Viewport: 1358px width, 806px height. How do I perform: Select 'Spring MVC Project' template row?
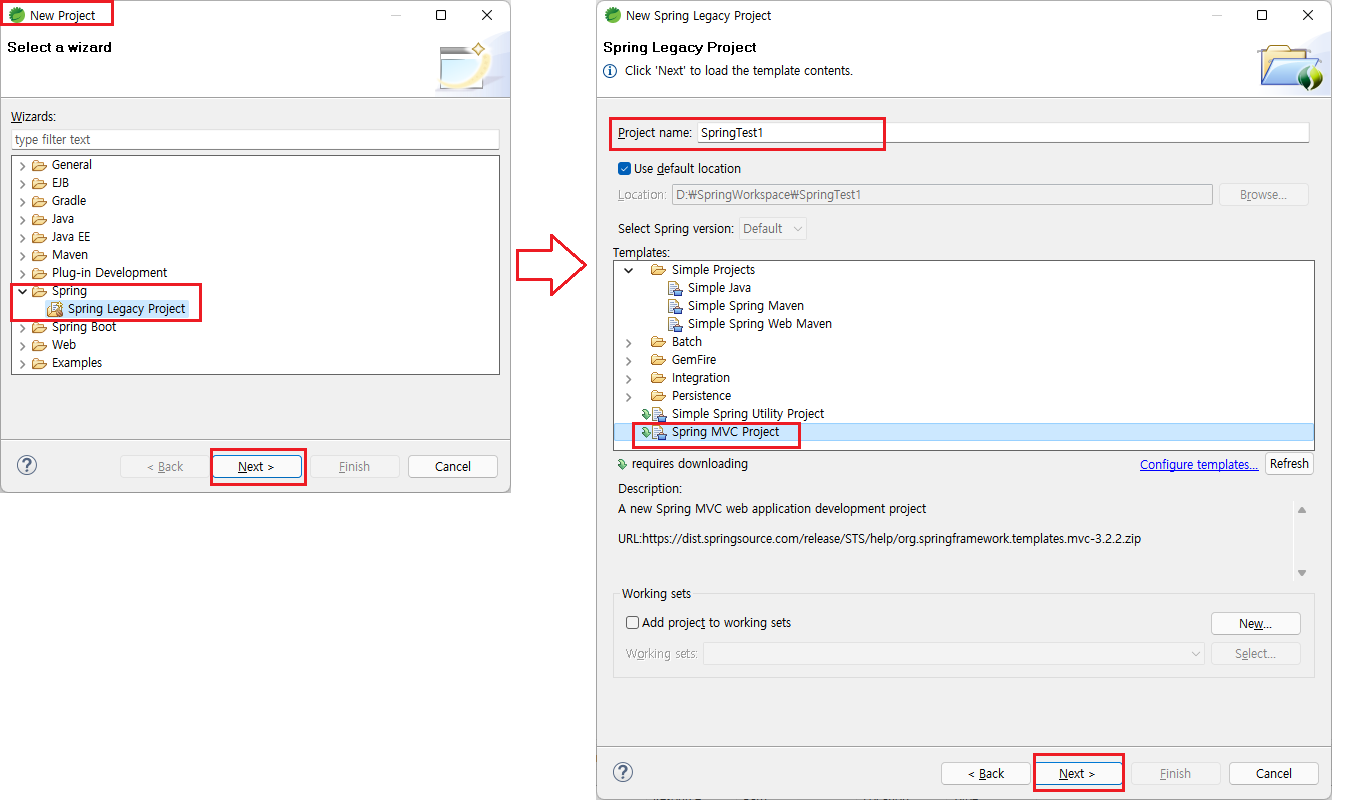pos(963,432)
